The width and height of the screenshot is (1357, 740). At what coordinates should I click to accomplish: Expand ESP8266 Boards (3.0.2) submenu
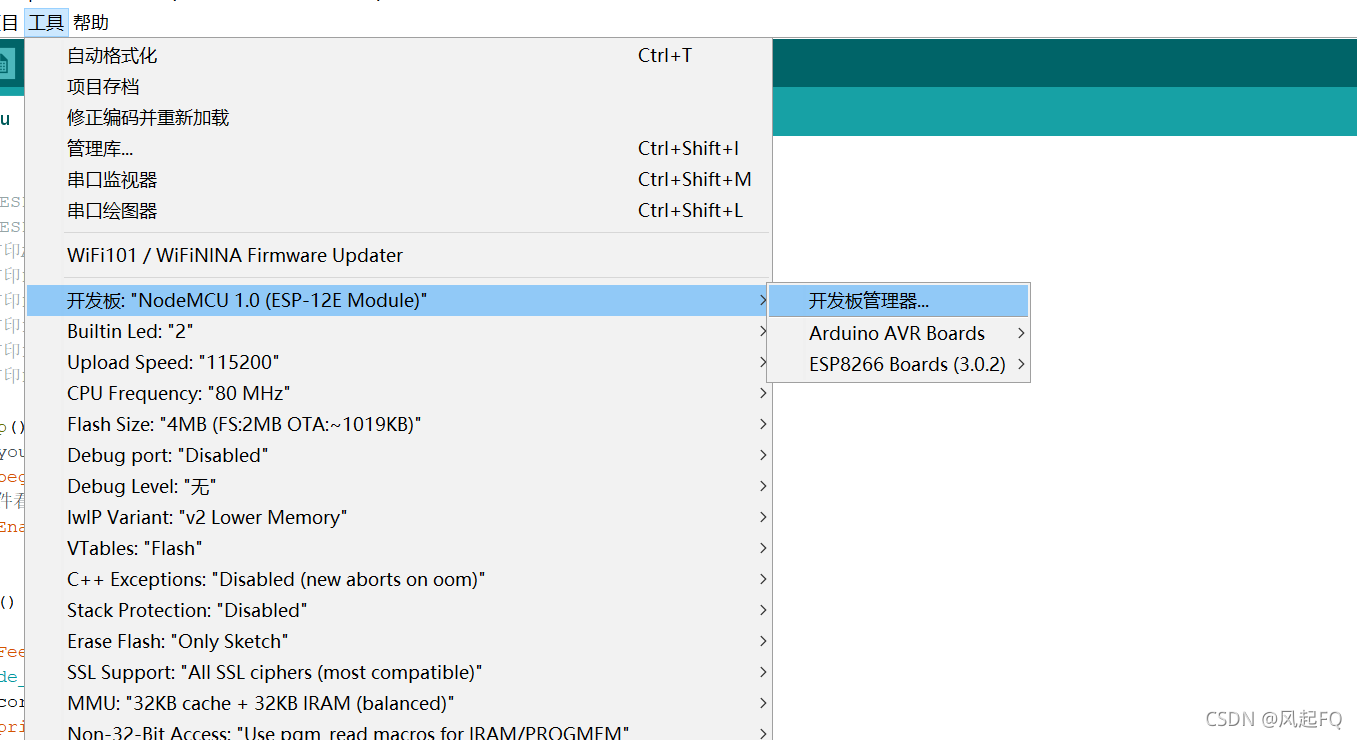(907, 364)
